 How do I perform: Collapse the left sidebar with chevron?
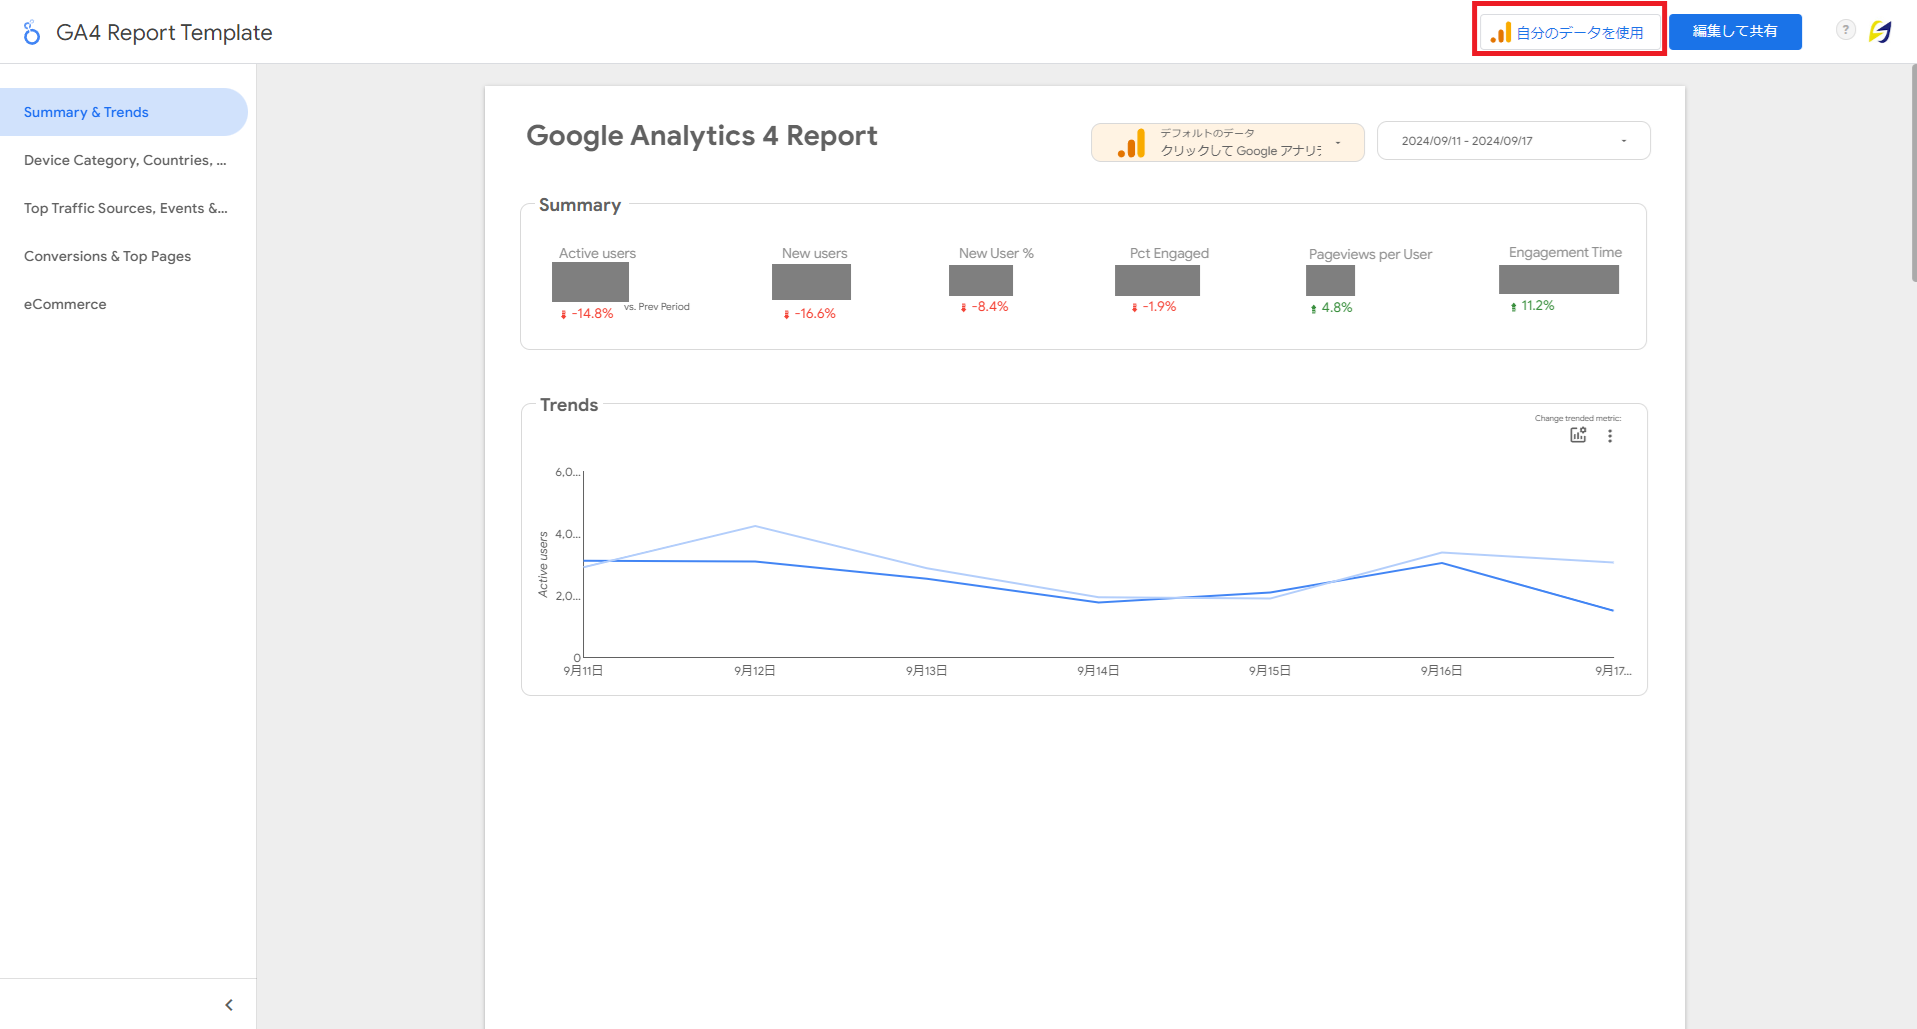point(229,1005)
